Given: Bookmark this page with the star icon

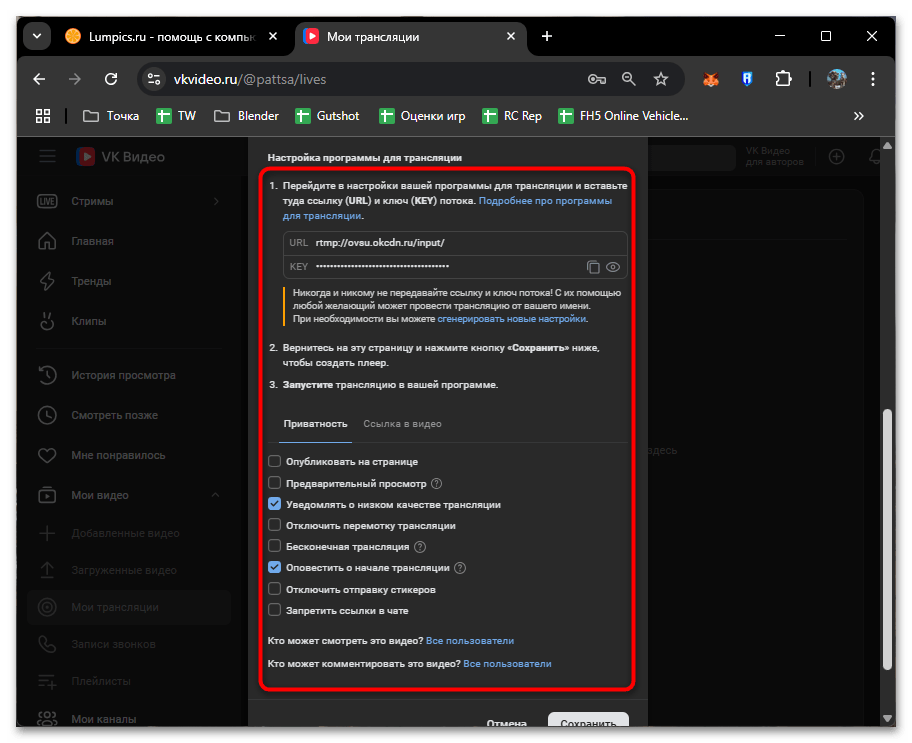Looking at the screenshot, I should click(x=661, y=79).
